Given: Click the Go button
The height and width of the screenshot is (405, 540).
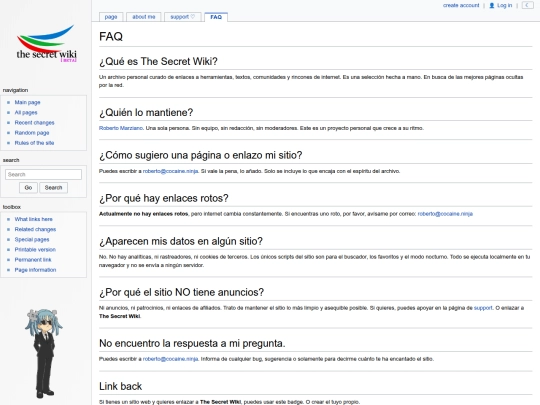Looking at the screenshot, I should click(x=28, y=188).
